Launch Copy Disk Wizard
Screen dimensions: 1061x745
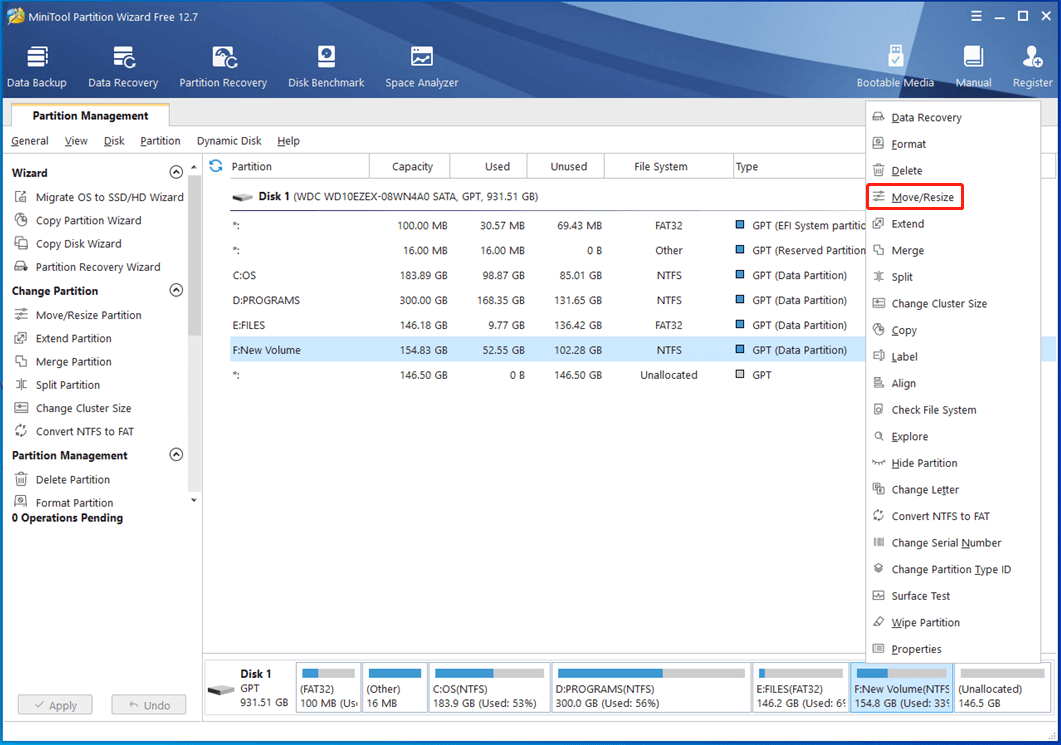[68, 244]
